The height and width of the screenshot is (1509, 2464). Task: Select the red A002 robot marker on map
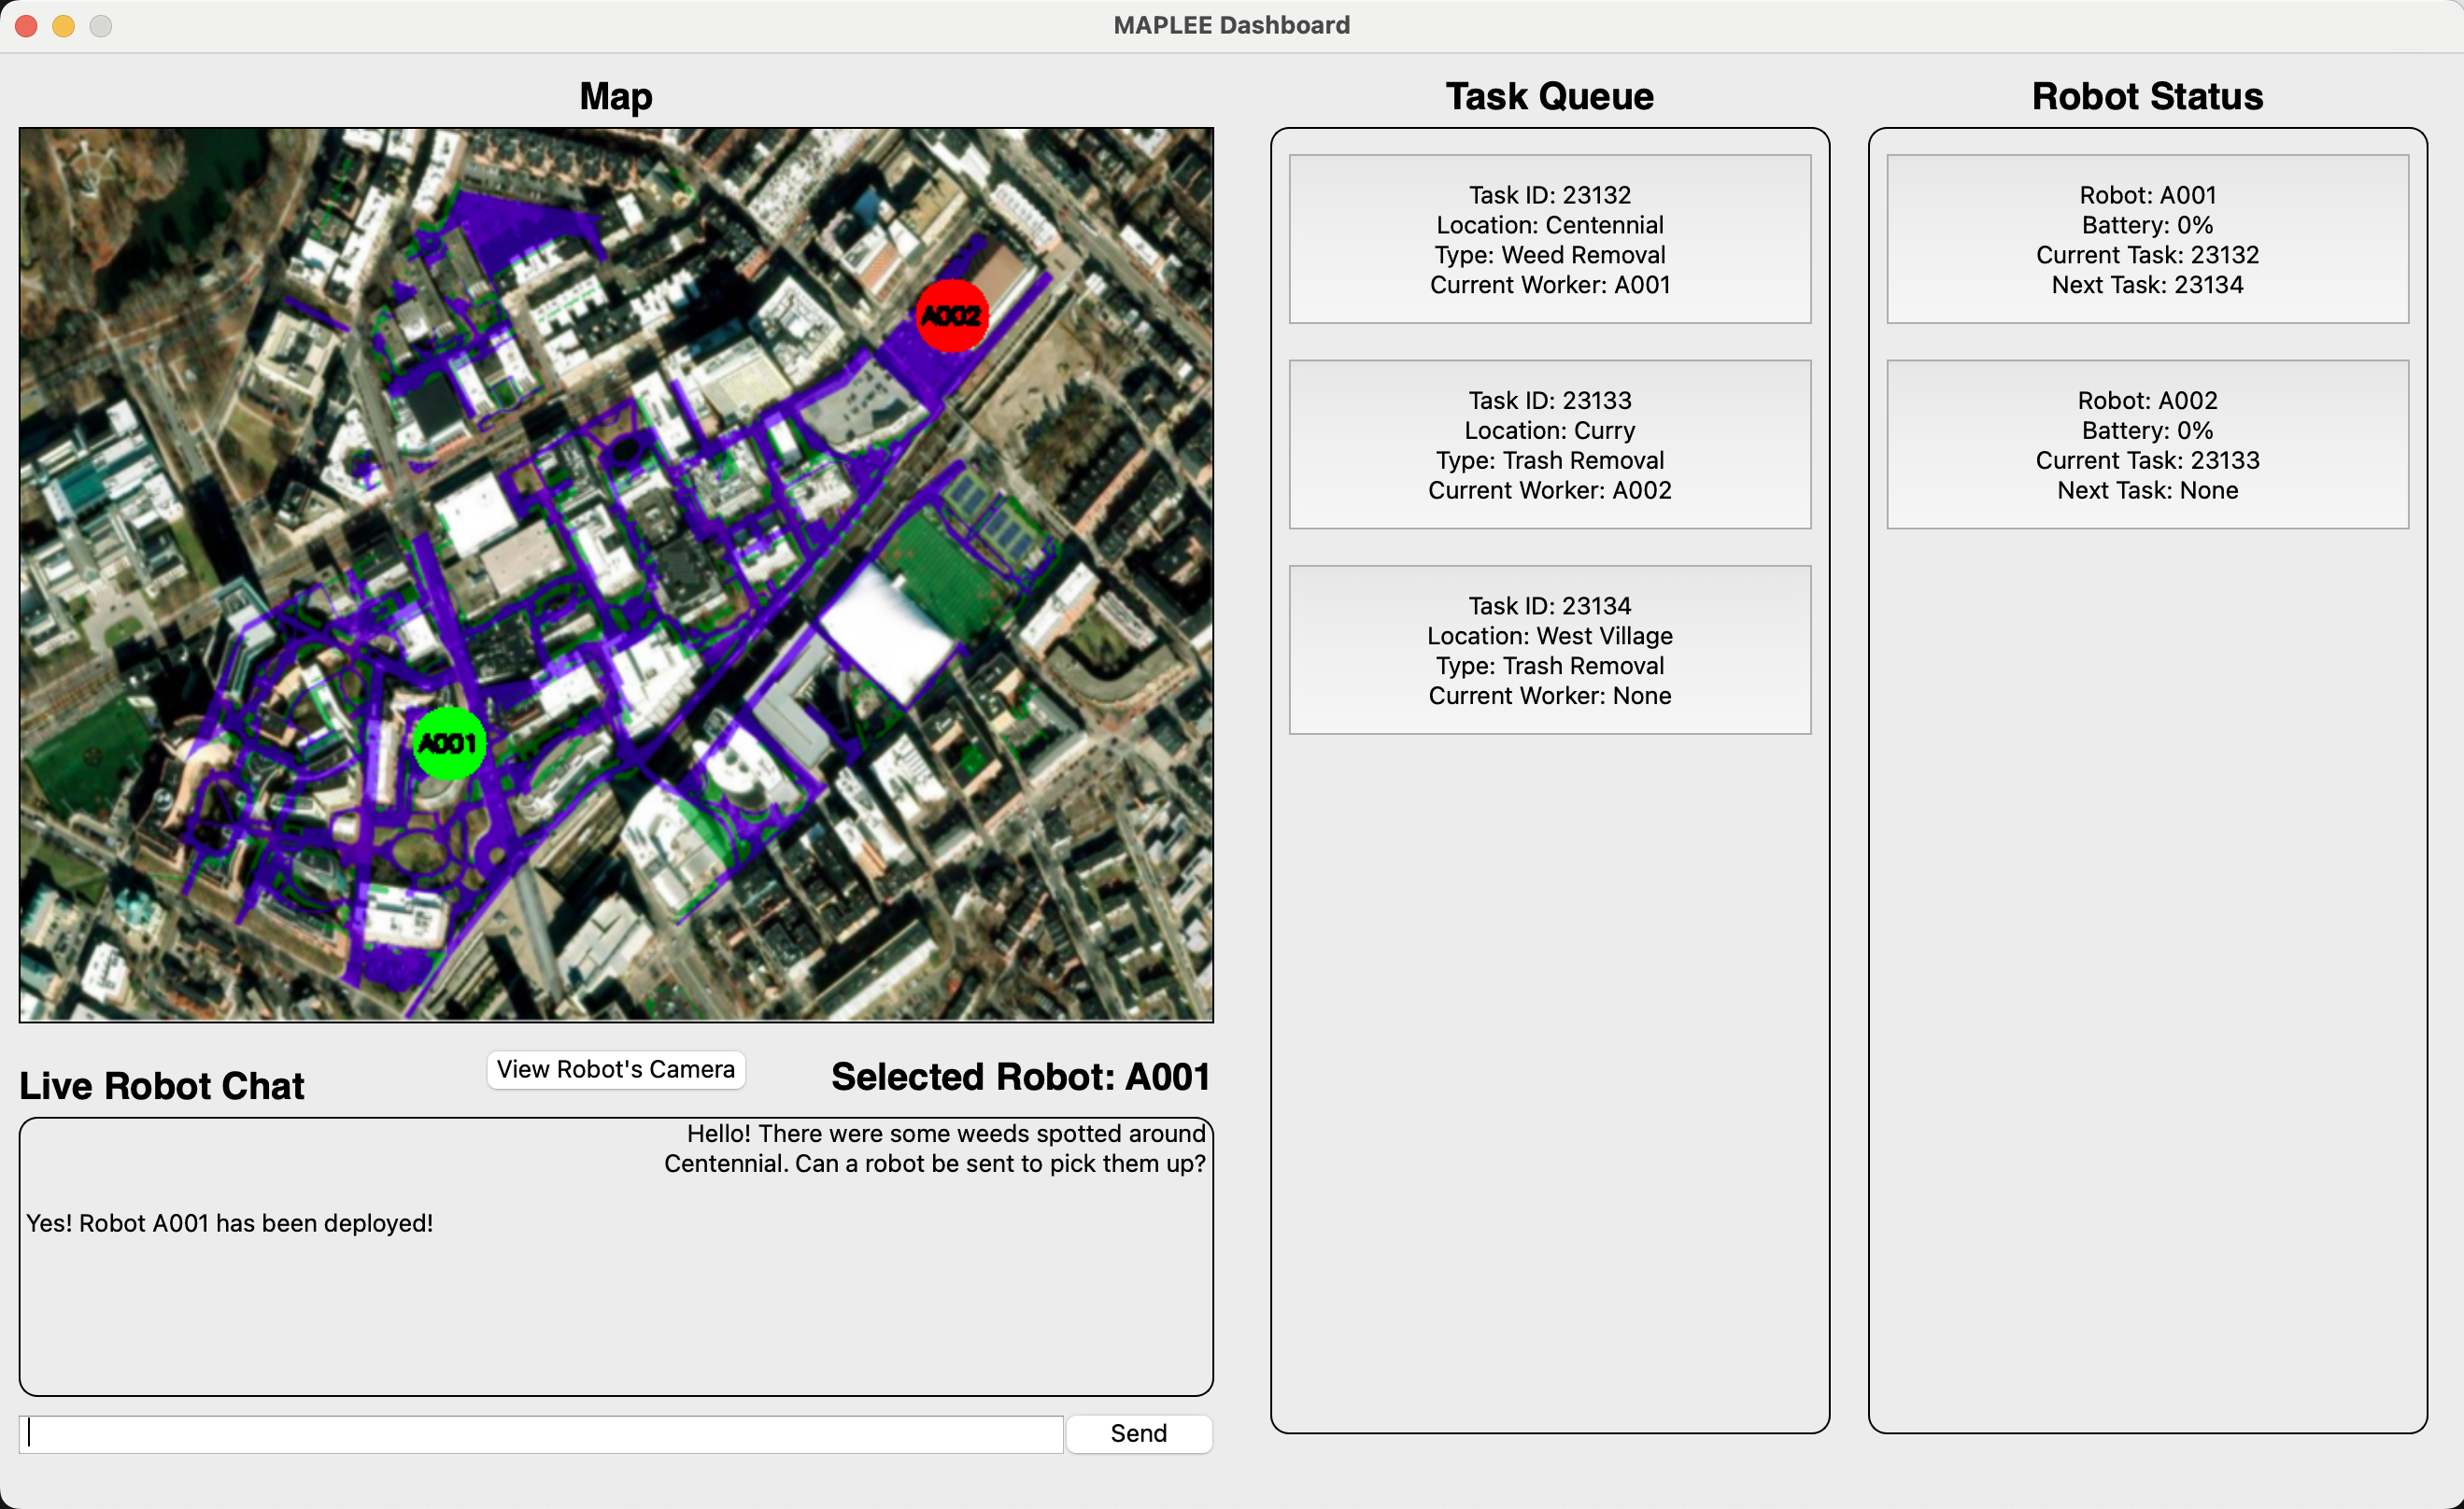pos(952,316)
